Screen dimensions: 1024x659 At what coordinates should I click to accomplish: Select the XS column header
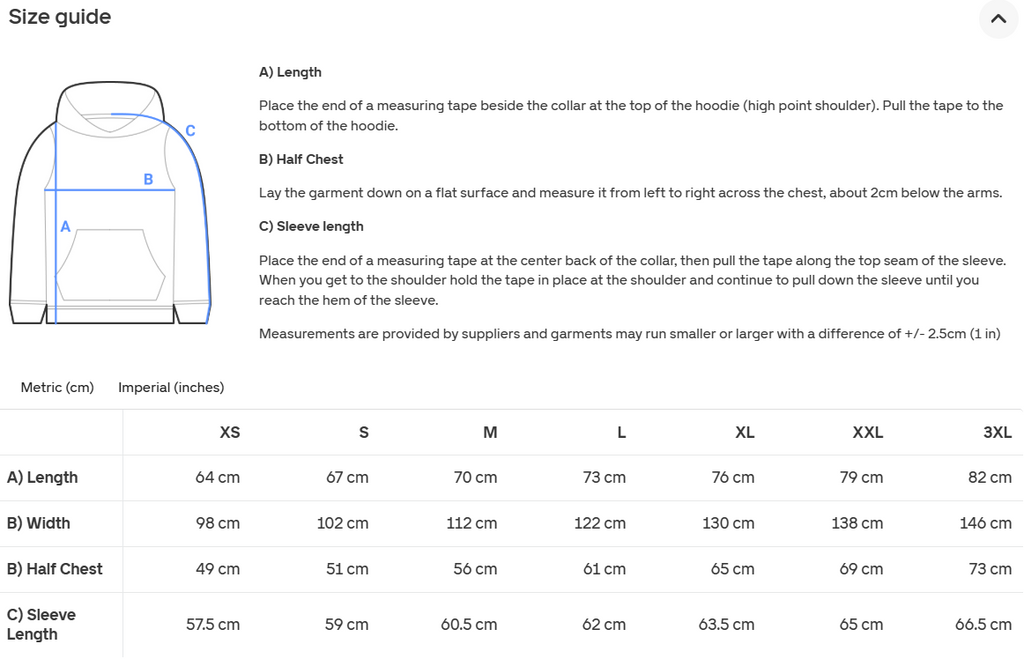tap(230, 432)
